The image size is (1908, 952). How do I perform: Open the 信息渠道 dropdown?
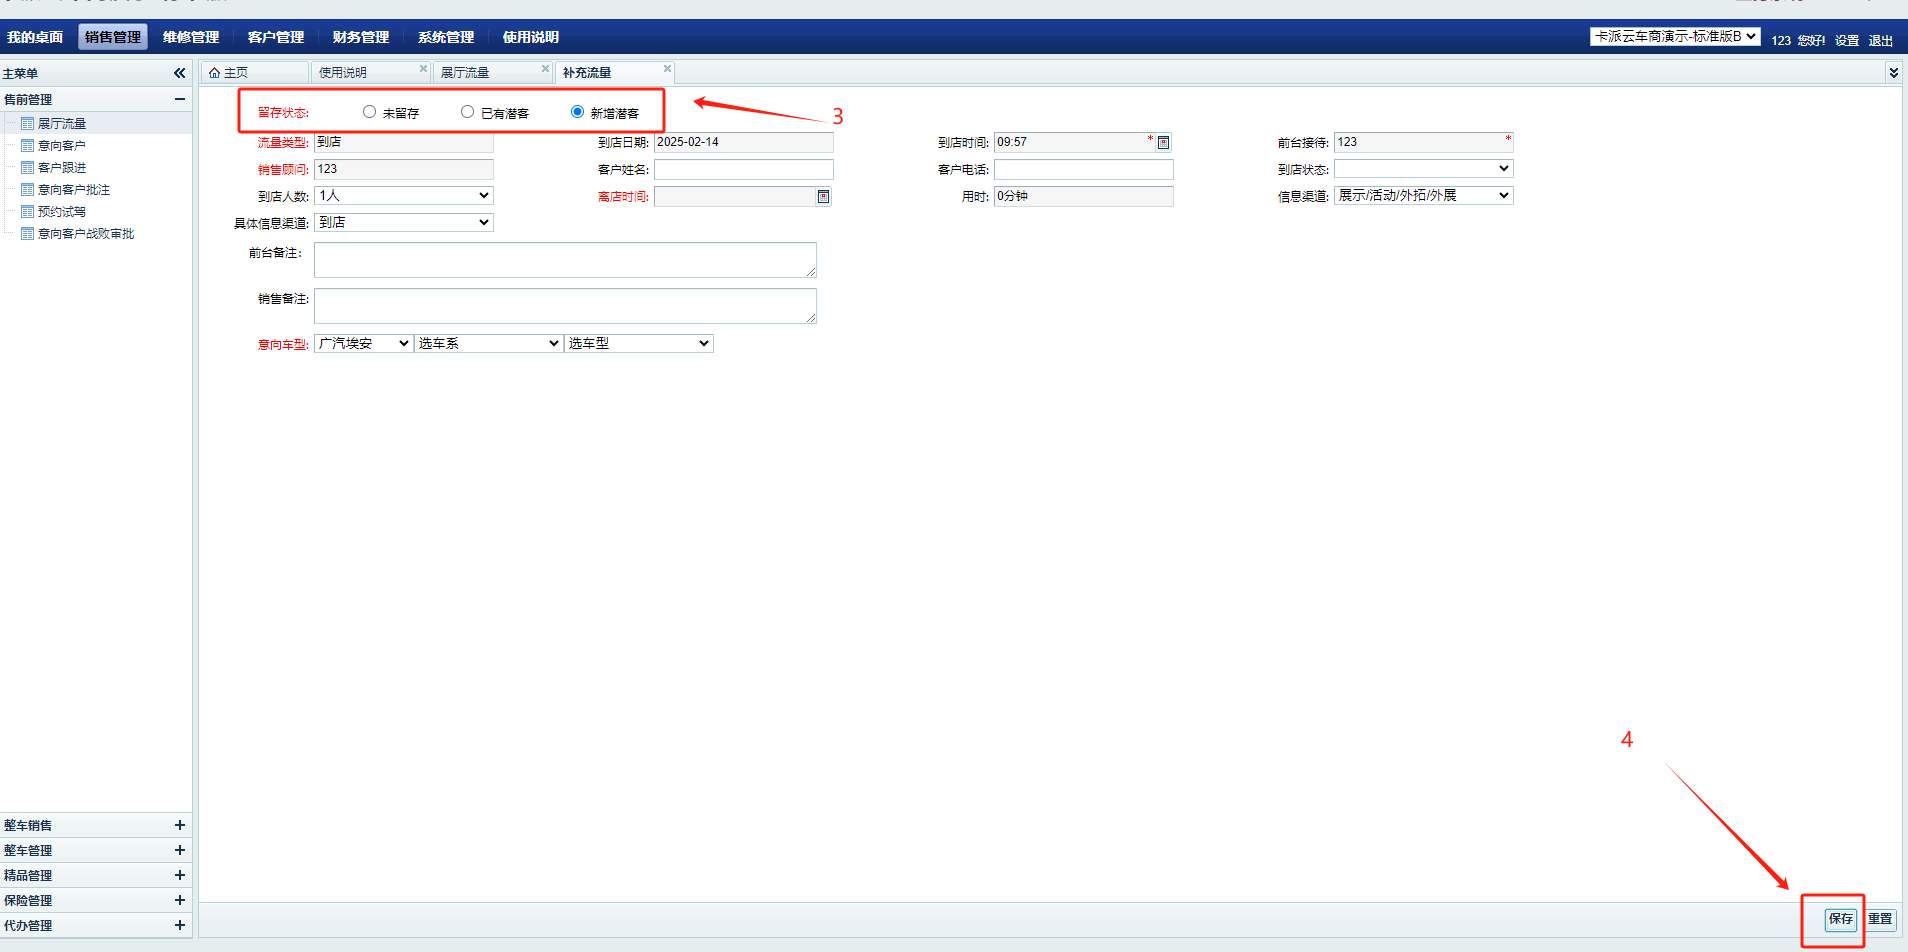(x=1423, y=196)
